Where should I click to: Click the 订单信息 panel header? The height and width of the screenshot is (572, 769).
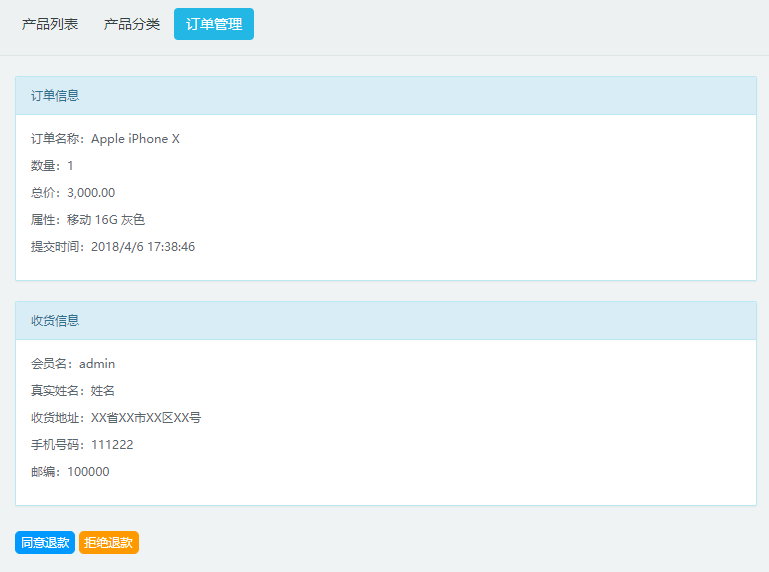(385, 96)
